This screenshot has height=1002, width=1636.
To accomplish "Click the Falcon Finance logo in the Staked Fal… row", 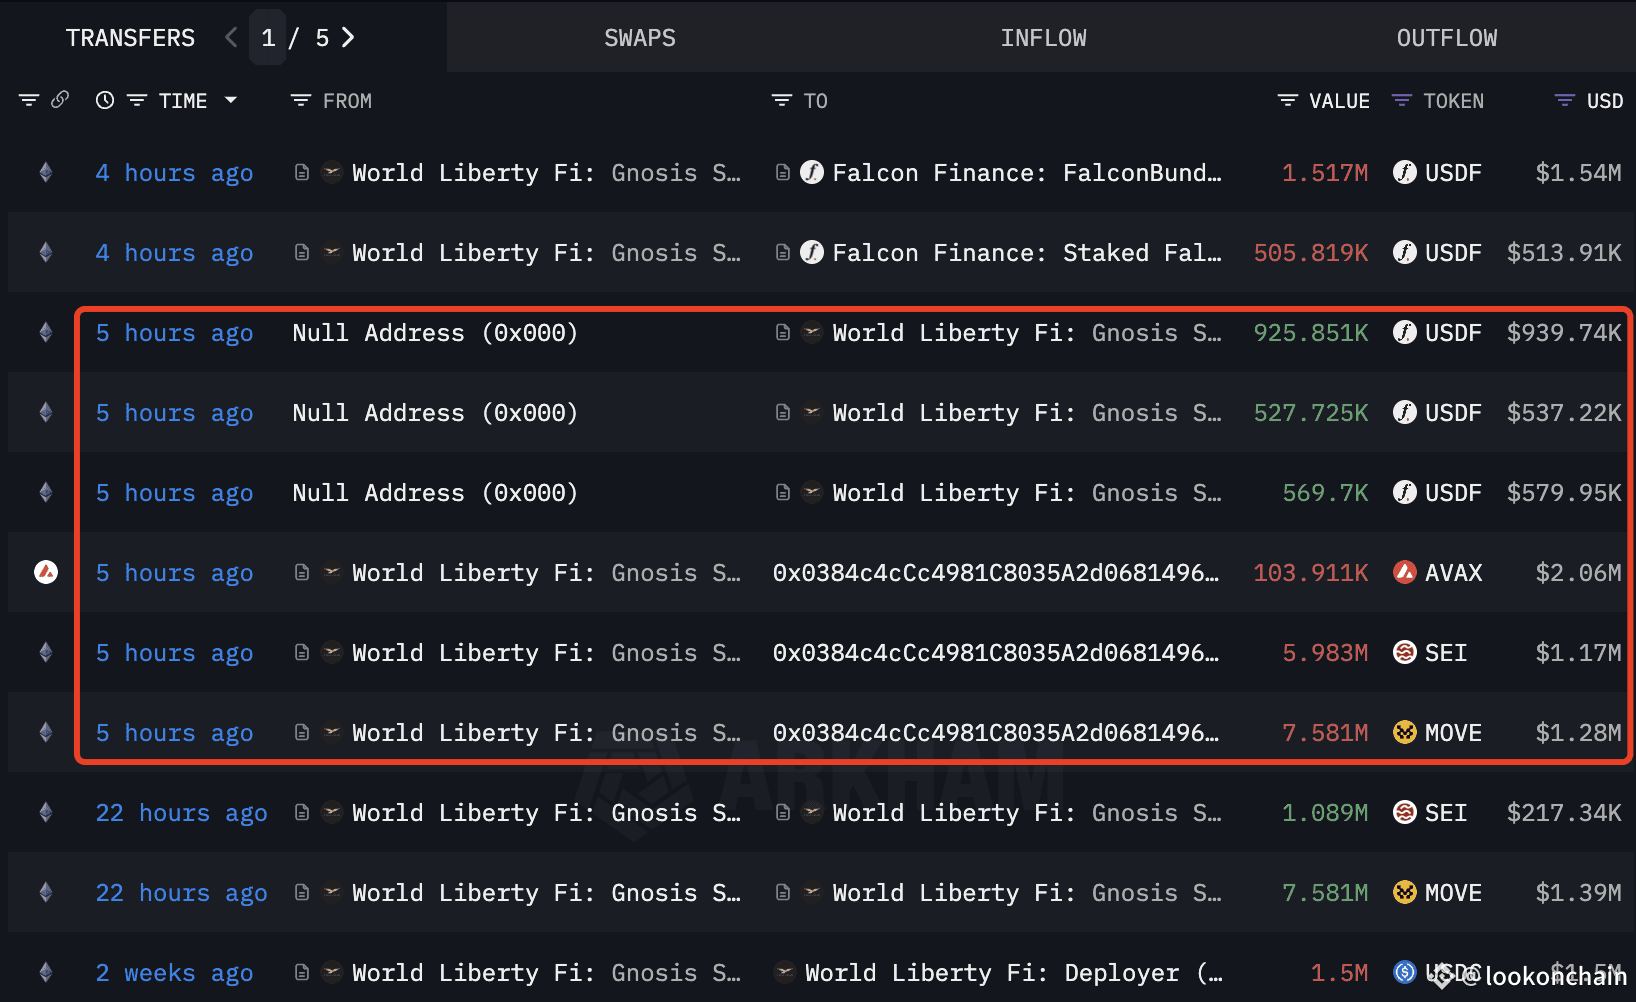I will pyautogui.click(x=812, y=252).
